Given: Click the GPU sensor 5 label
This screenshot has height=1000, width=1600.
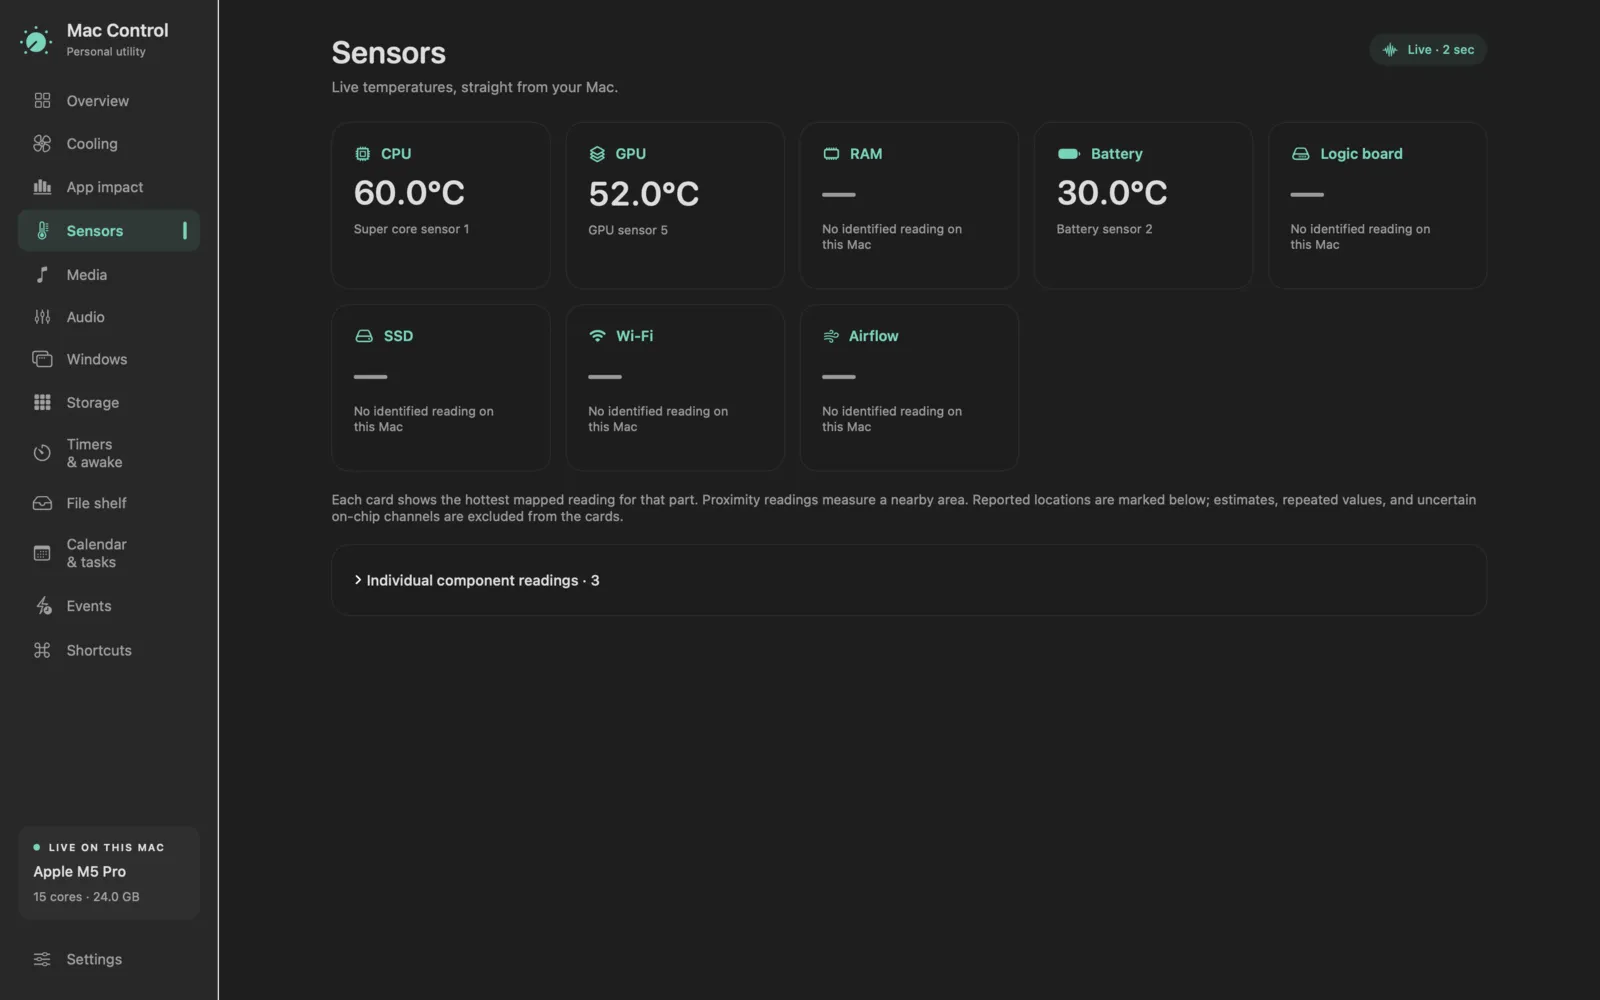Looking at the screenshot, I should pos(628,230).
